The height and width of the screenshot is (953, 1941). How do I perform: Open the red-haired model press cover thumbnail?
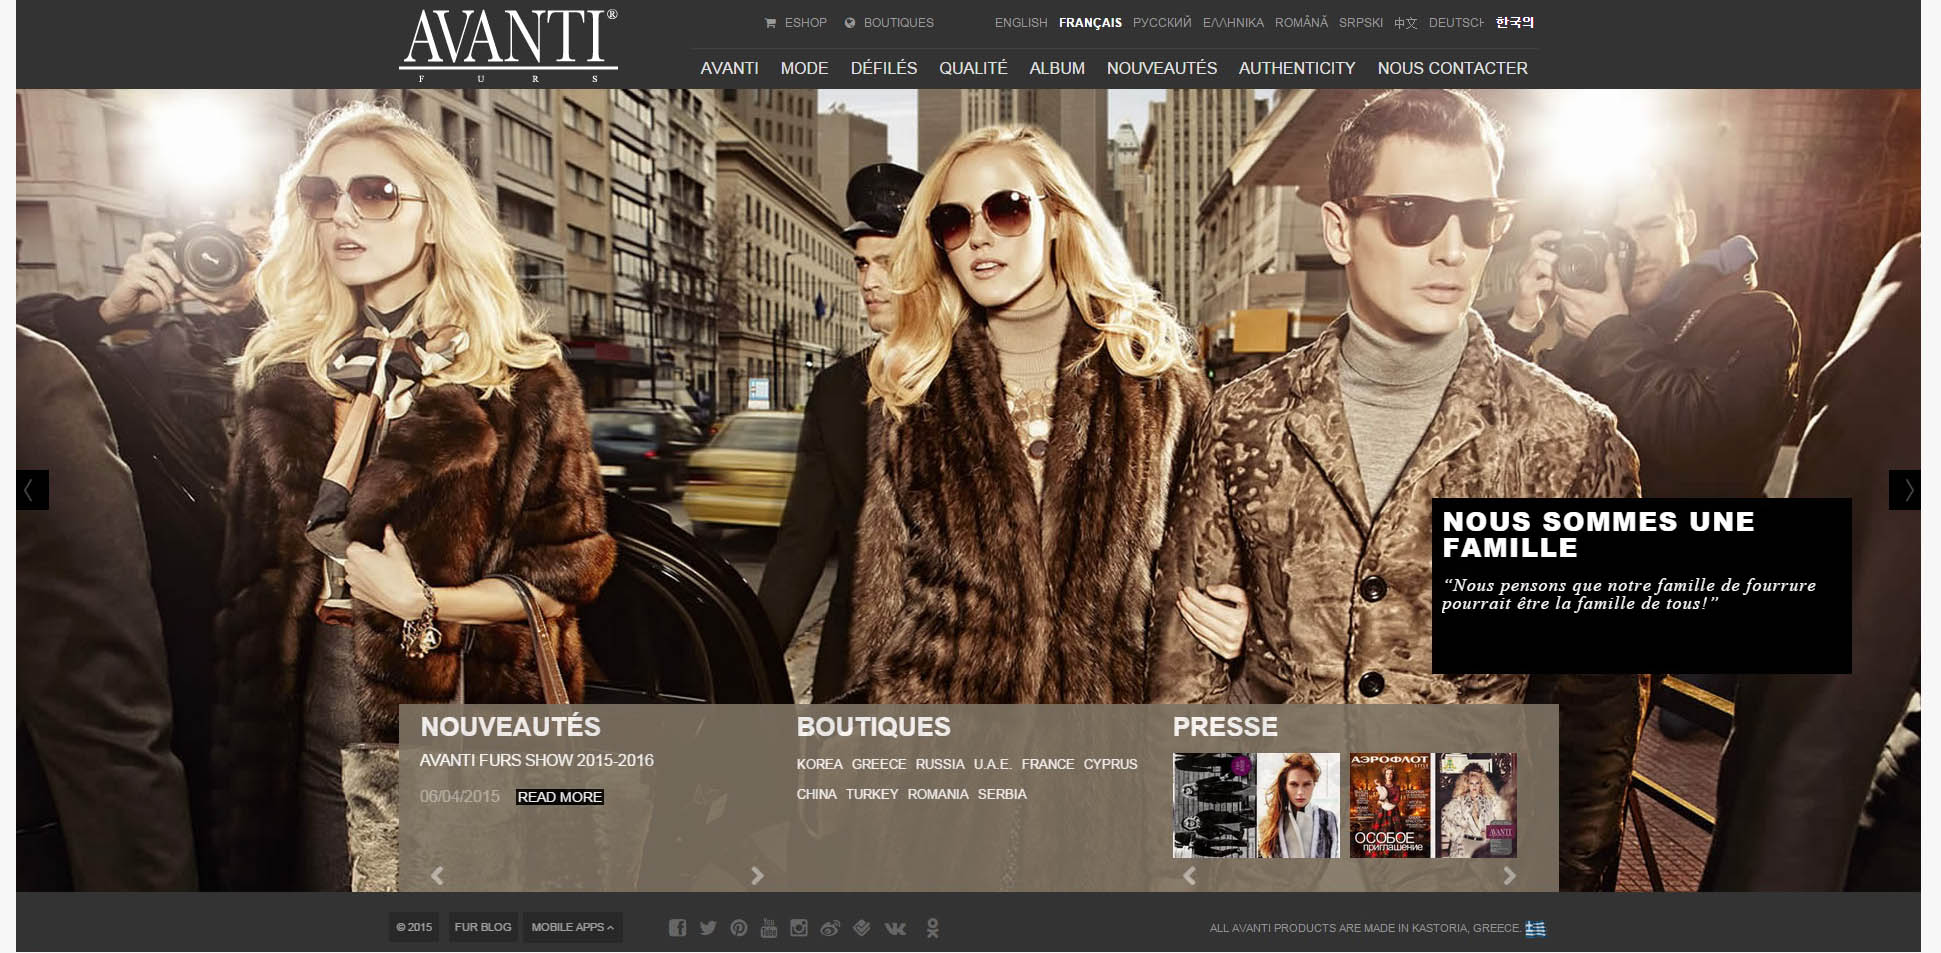pyautogui.click(x=1299, y=805)
